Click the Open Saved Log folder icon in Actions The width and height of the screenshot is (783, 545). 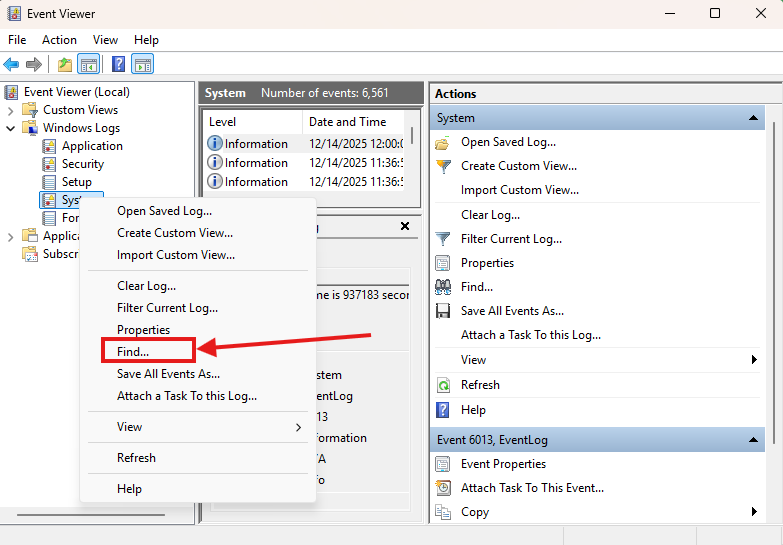tap(442, 143)
